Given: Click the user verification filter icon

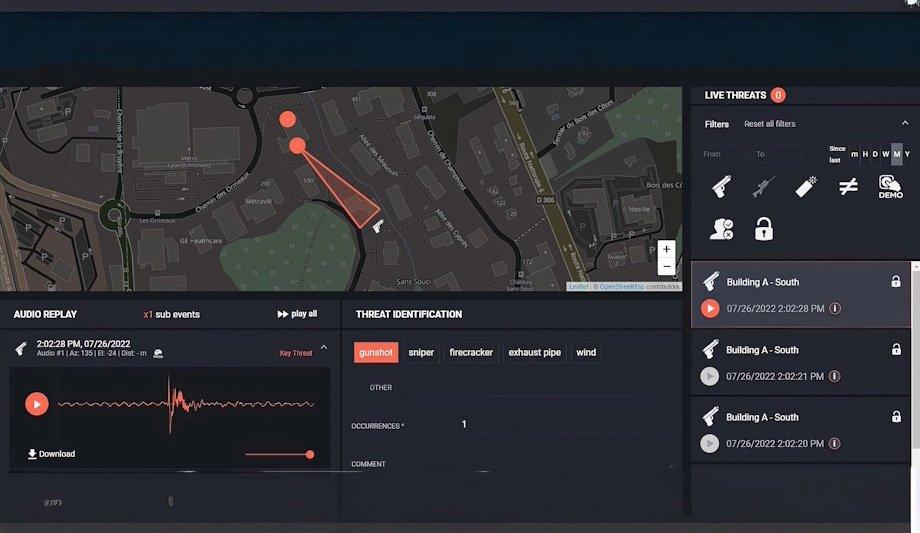Looking at the screenshot, I should (721, 229).
